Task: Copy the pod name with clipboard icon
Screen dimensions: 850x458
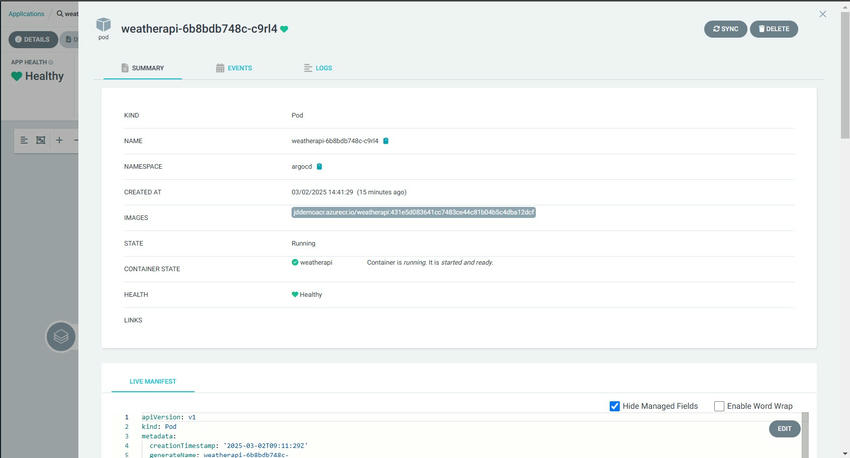Action: 386,141
